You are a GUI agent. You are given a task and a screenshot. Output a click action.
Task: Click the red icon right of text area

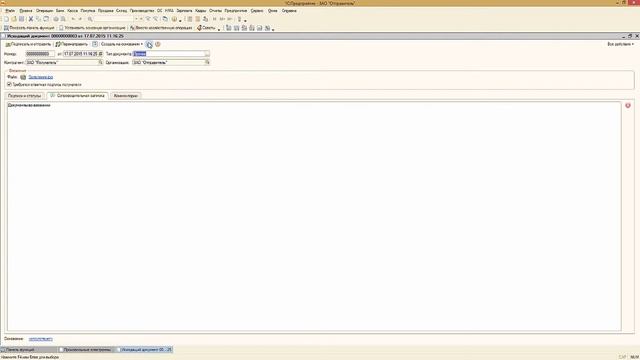(628, 105)
